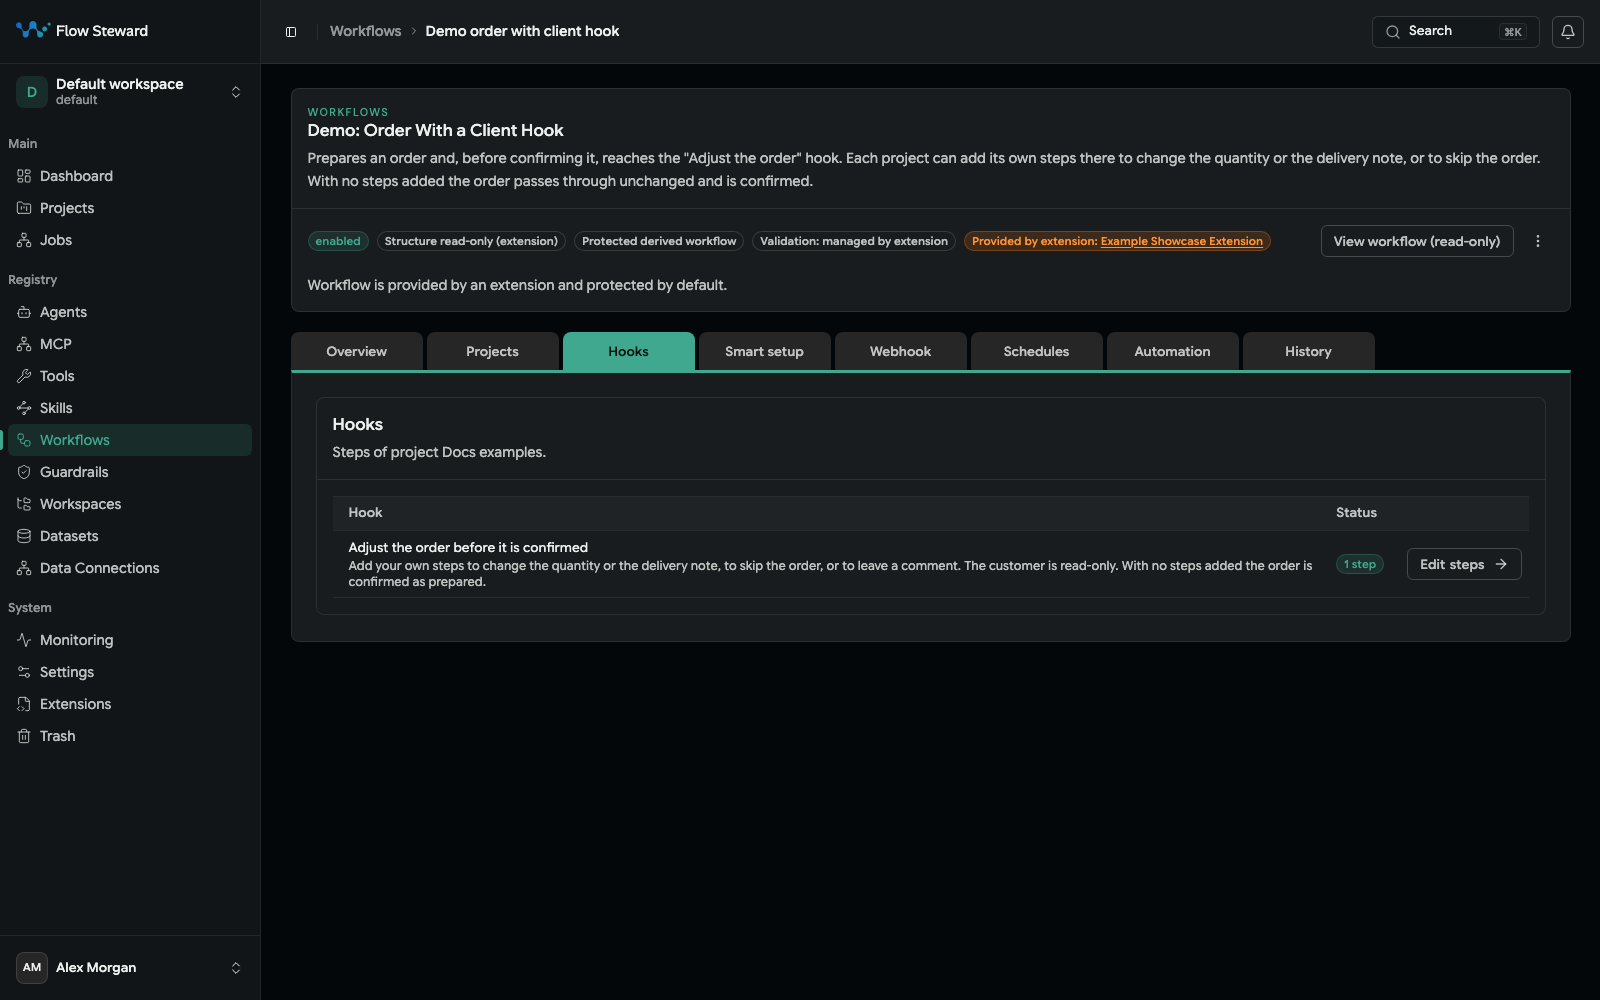The image size is (1600, 1000).
Task: Click the Agents sidebar icon
Action: 24,312
